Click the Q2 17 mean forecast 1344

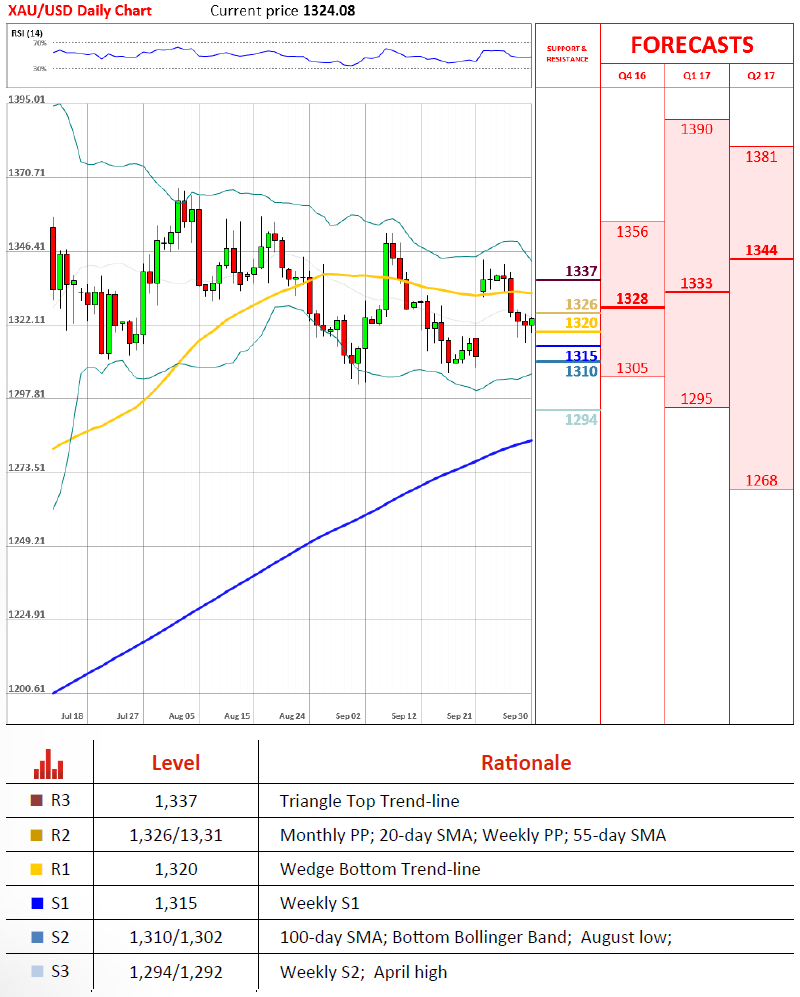point(761,251)
